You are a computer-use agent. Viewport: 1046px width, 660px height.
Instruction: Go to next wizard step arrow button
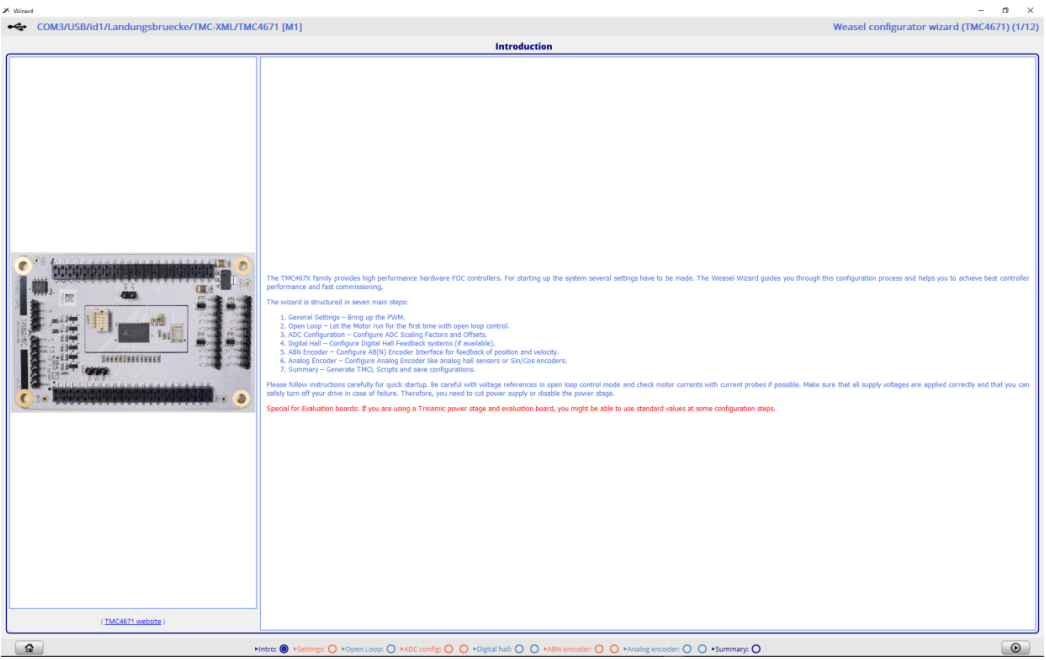(1015, 648)
